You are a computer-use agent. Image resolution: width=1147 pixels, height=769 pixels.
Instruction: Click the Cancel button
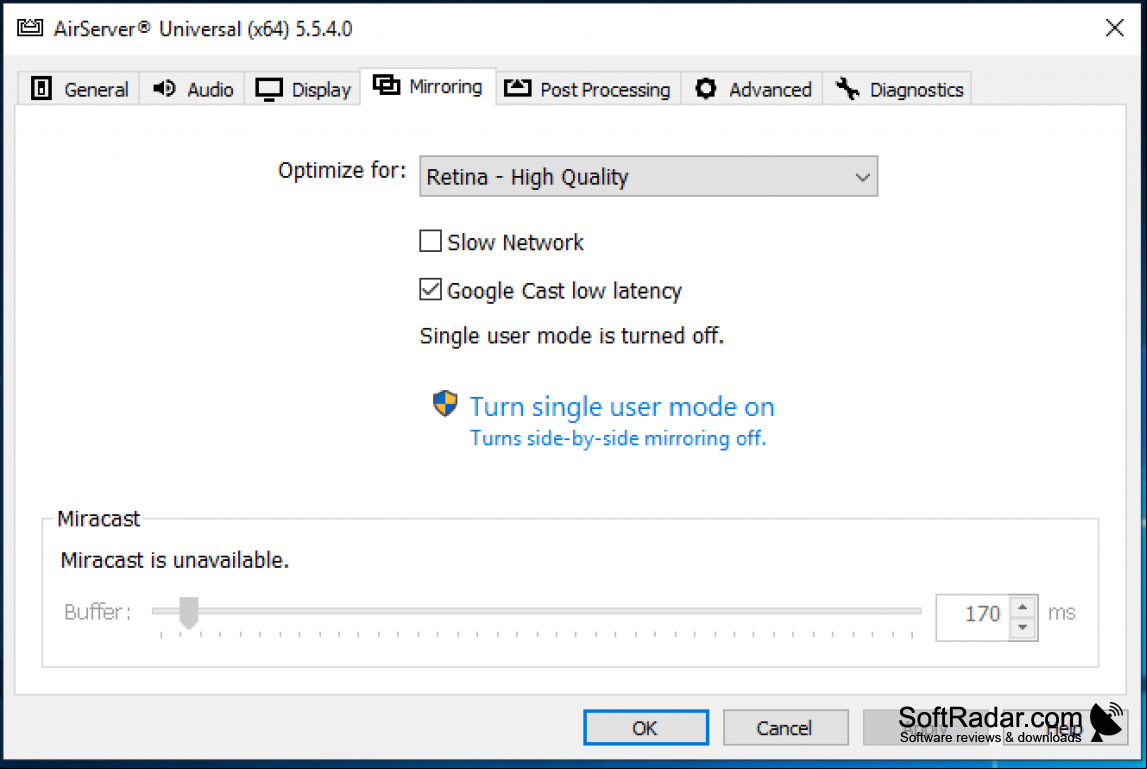tap(785, 727)
